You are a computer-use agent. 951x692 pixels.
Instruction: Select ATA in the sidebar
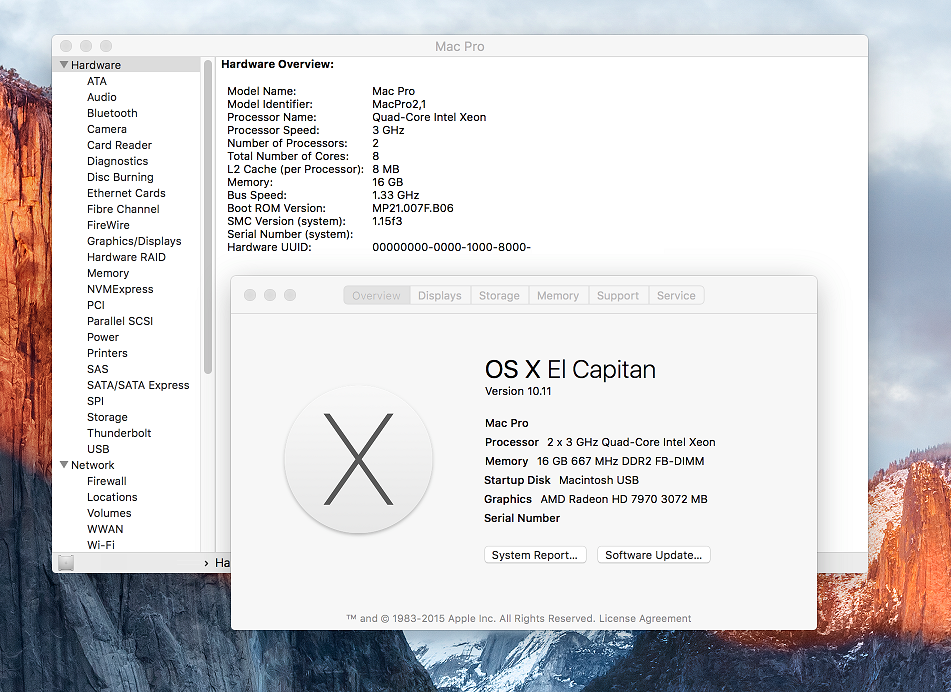pos(97,81)
